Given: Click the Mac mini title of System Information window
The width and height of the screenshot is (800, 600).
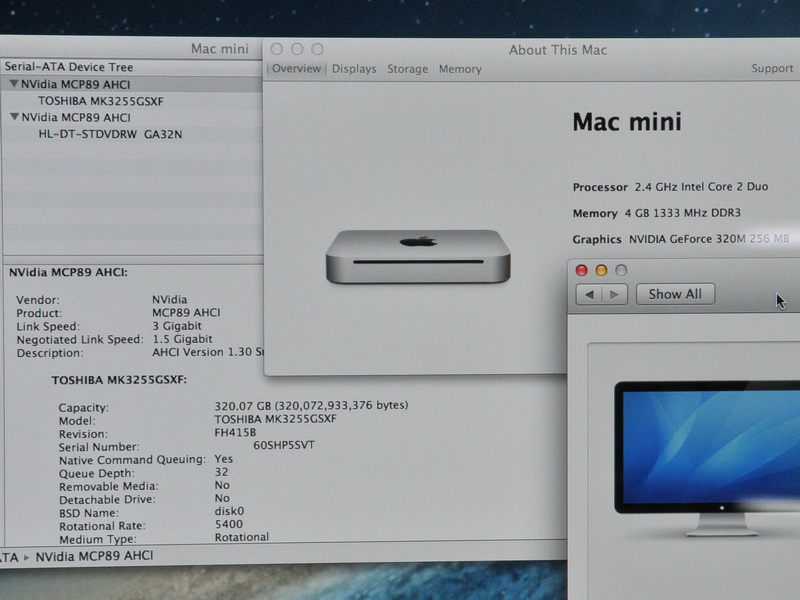Looking at the screenshot, I should (x=220, y=49).
